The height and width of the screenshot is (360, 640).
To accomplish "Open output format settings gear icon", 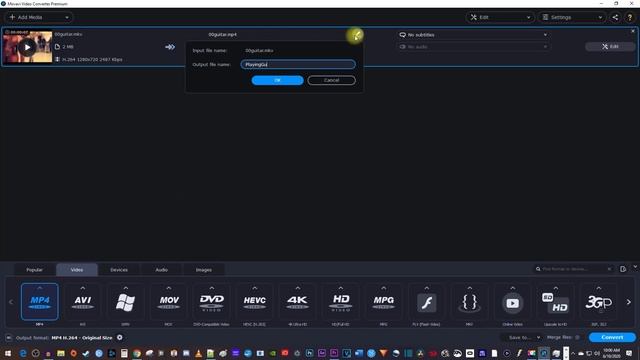I will 120,338.
